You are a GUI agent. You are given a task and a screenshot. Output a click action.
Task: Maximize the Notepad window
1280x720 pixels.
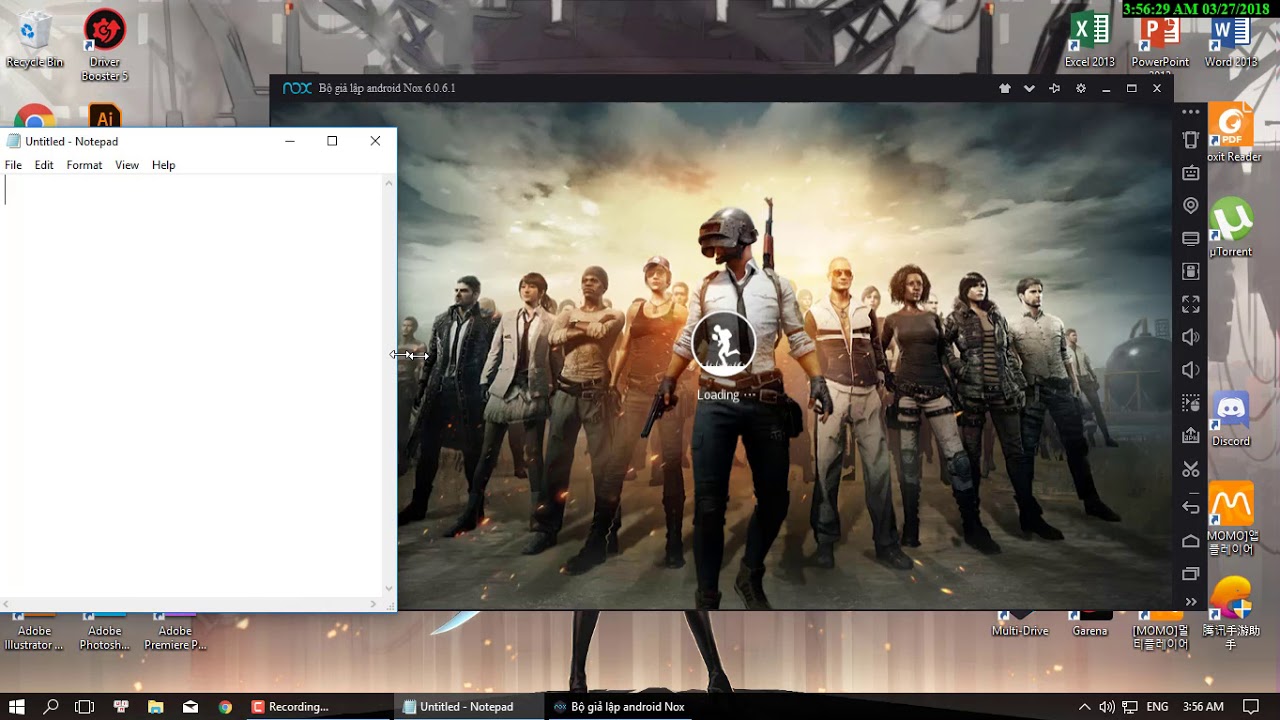pyautogui.click(x=332, y=141)
